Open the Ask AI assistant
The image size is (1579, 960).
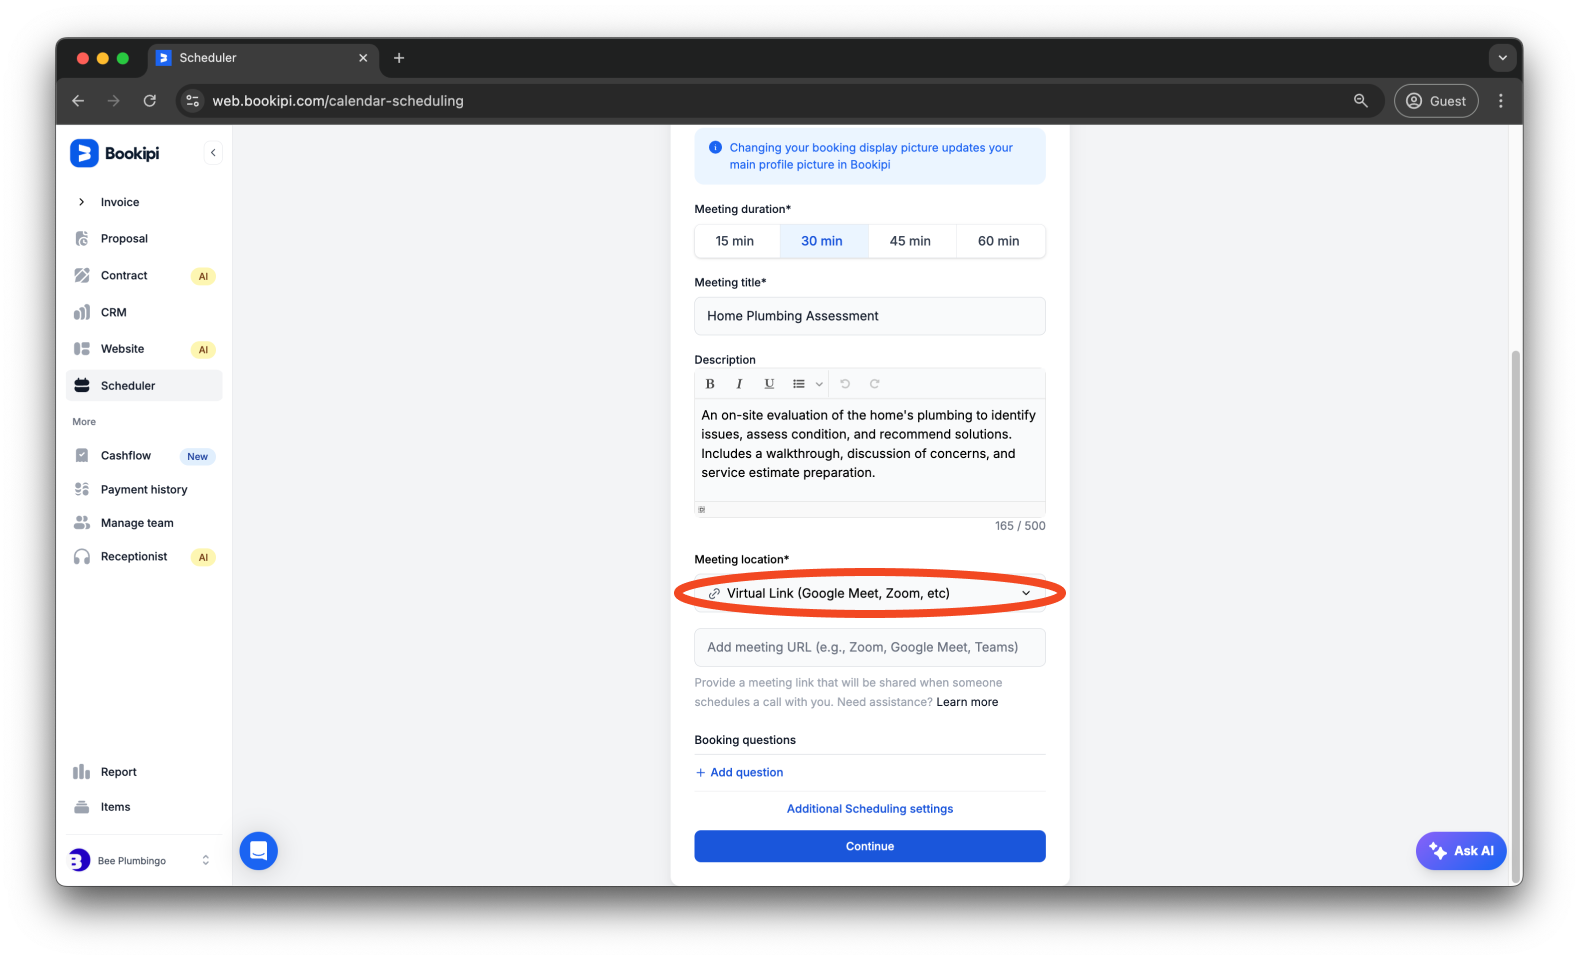pyautogui.click(x=1461, y=851)
